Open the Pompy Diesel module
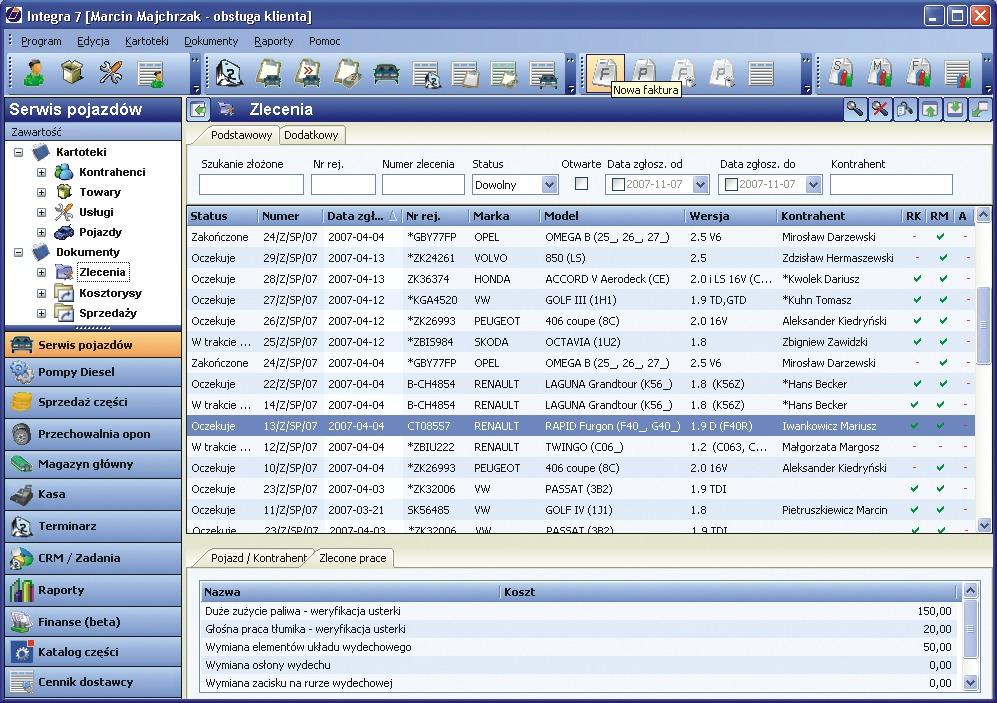997x703 pixels. click(93, 372)
